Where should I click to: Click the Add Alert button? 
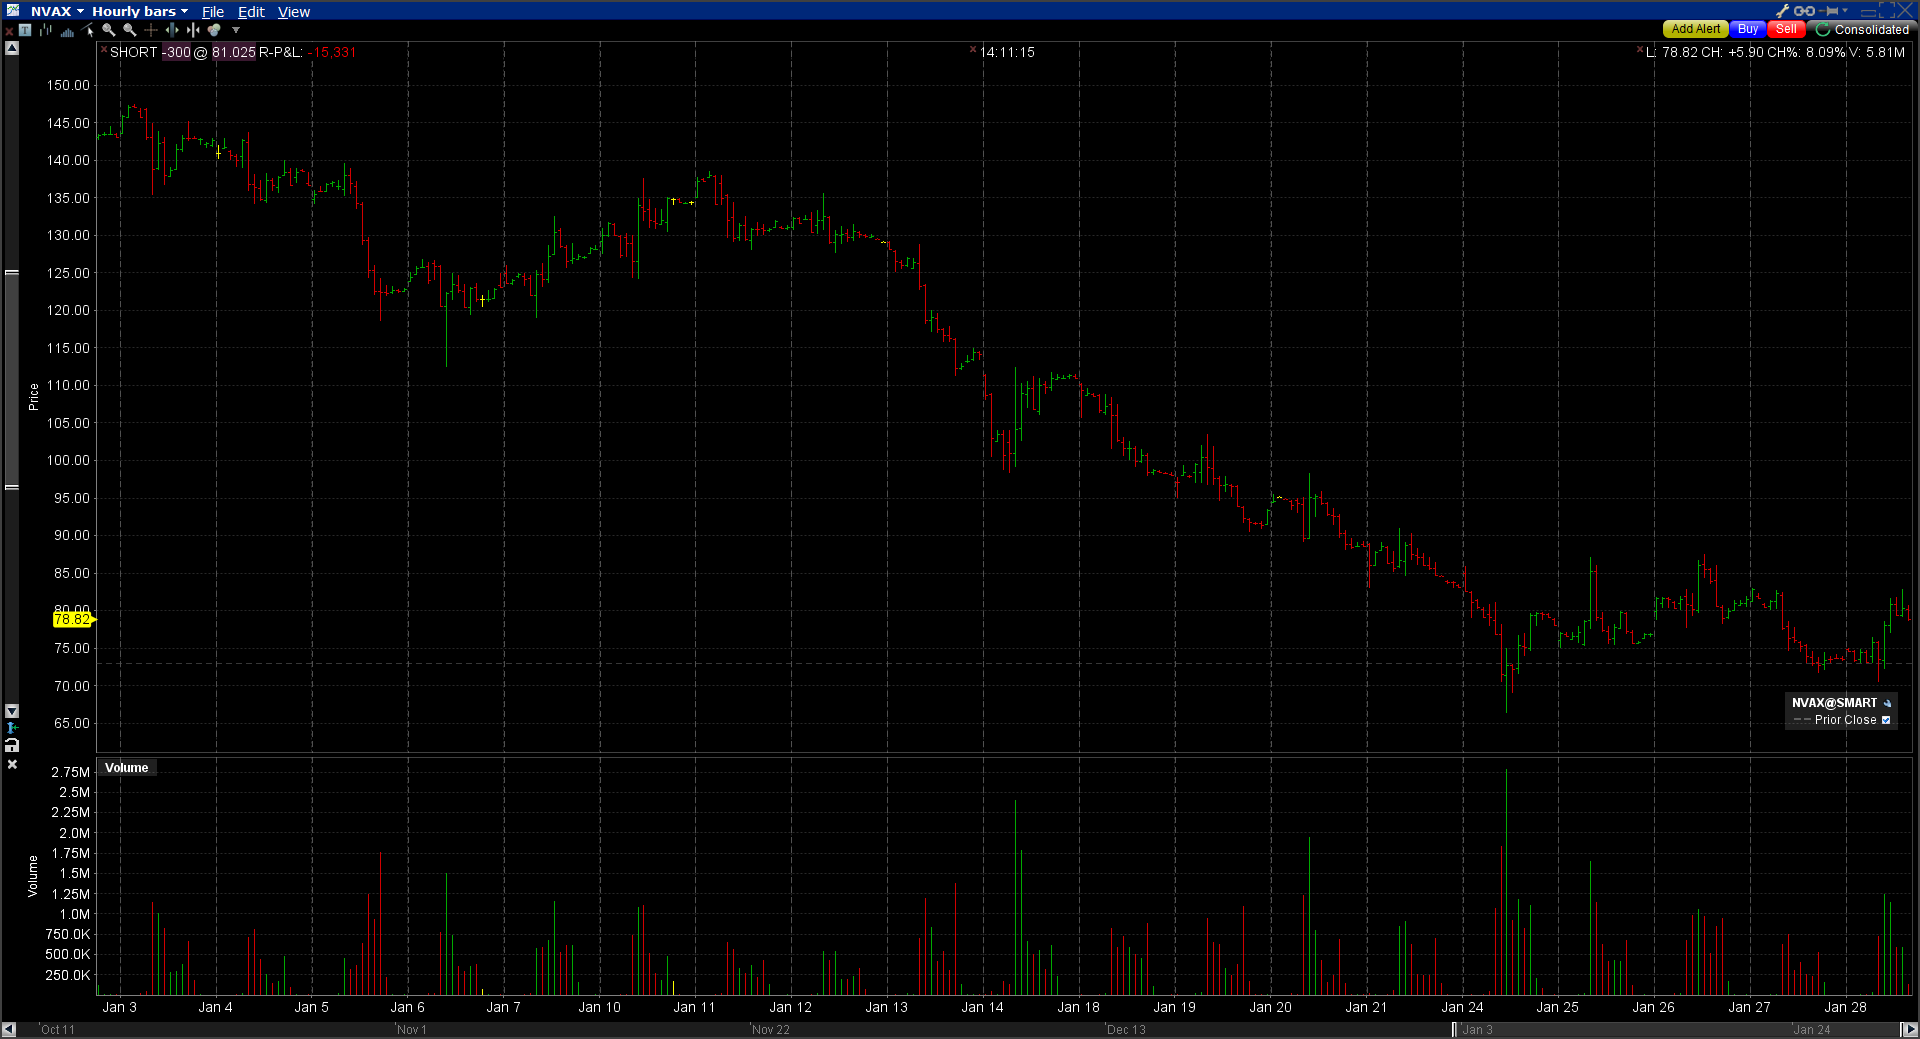pyautogui.click(x=1696, y=29)
